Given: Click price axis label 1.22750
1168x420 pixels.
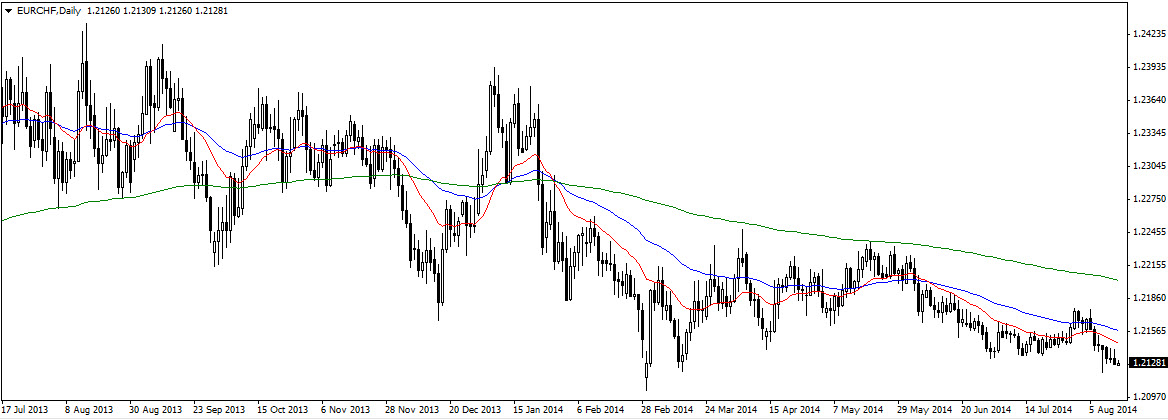Looking at the screenshot, I should [1147, 199].
